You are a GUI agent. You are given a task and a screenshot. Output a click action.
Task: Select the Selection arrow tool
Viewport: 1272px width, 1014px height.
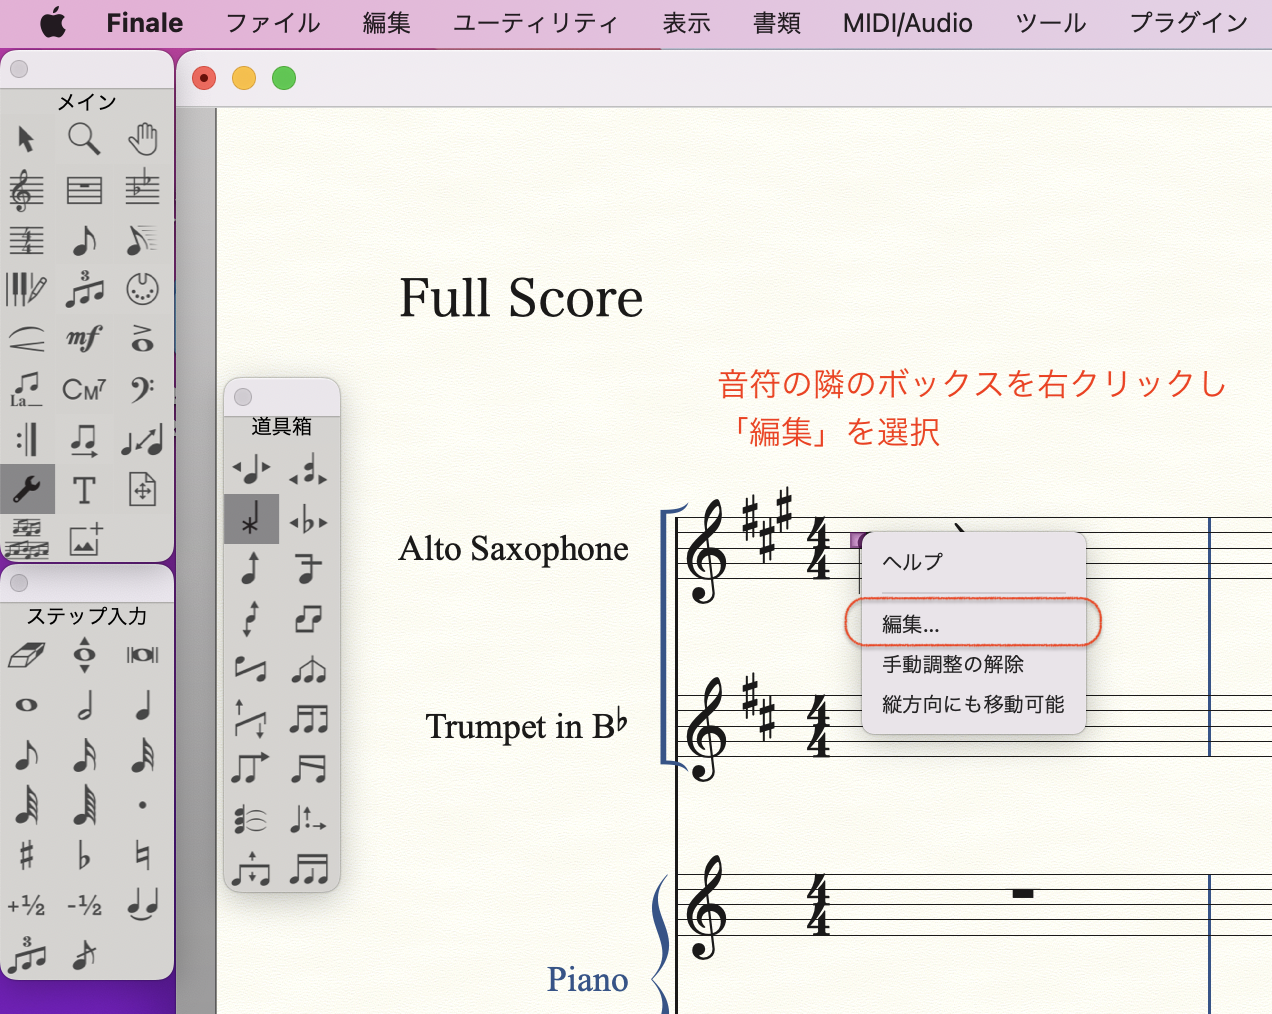27,139
